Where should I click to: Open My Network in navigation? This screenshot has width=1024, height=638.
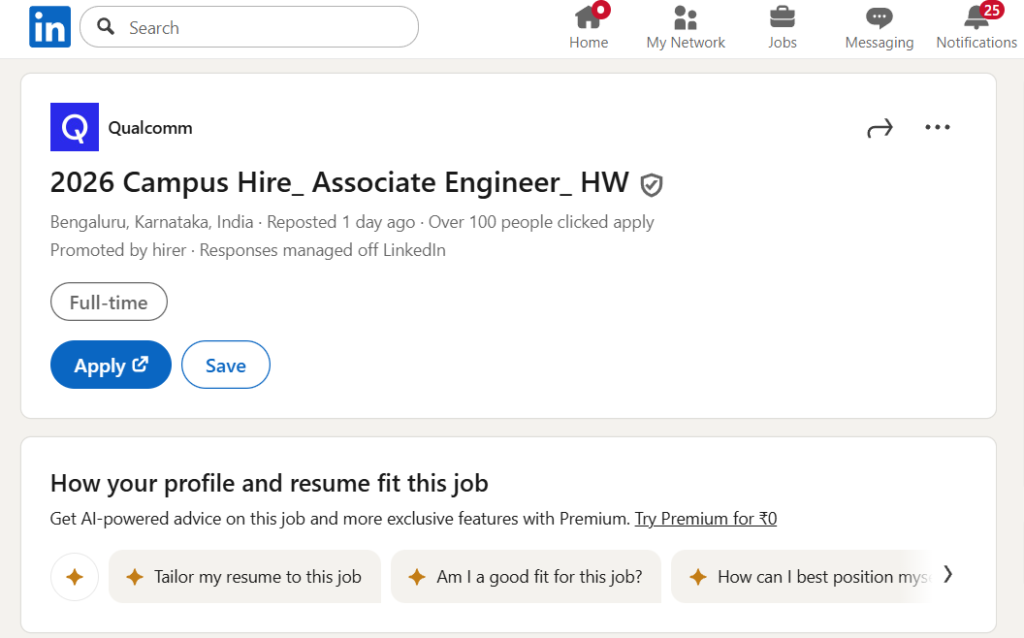[686, 27]
